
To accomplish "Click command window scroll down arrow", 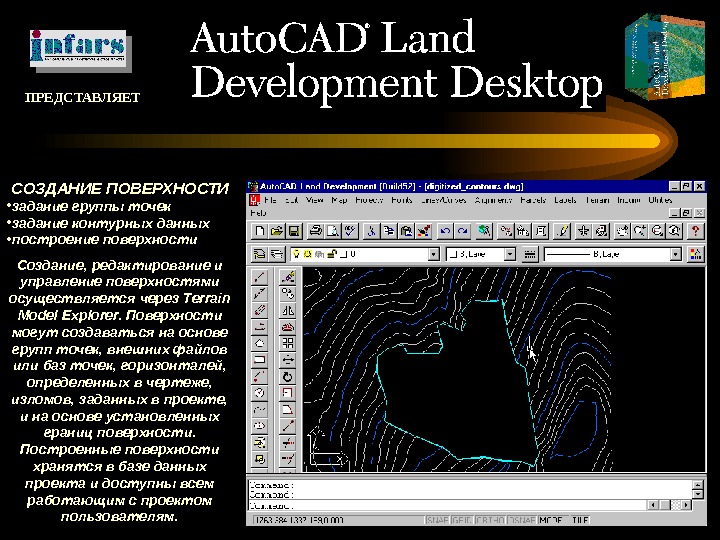I will tap(698, 494).
